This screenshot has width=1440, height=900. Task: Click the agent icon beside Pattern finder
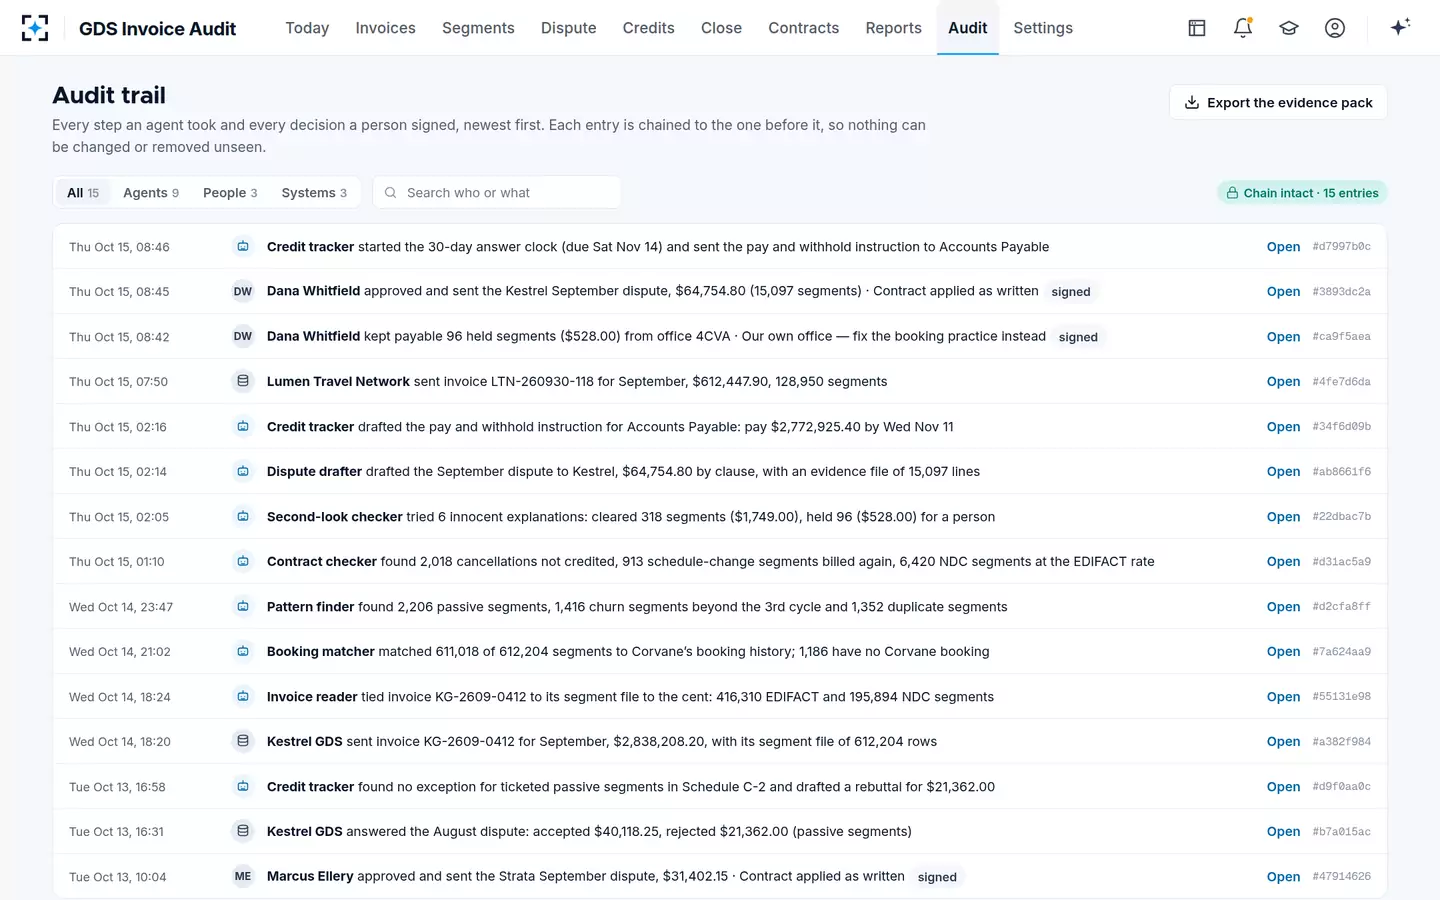point(243,607)
